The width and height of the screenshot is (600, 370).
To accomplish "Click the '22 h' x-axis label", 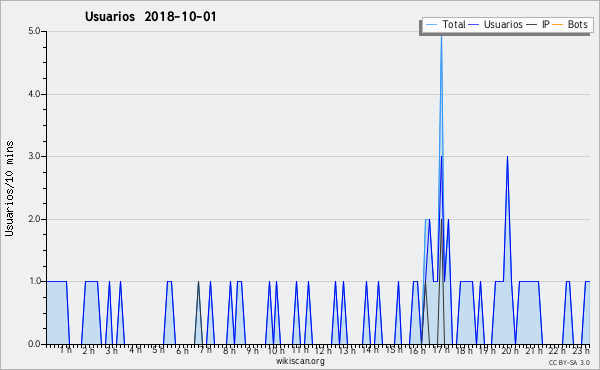I will click(x=557, y=351).
